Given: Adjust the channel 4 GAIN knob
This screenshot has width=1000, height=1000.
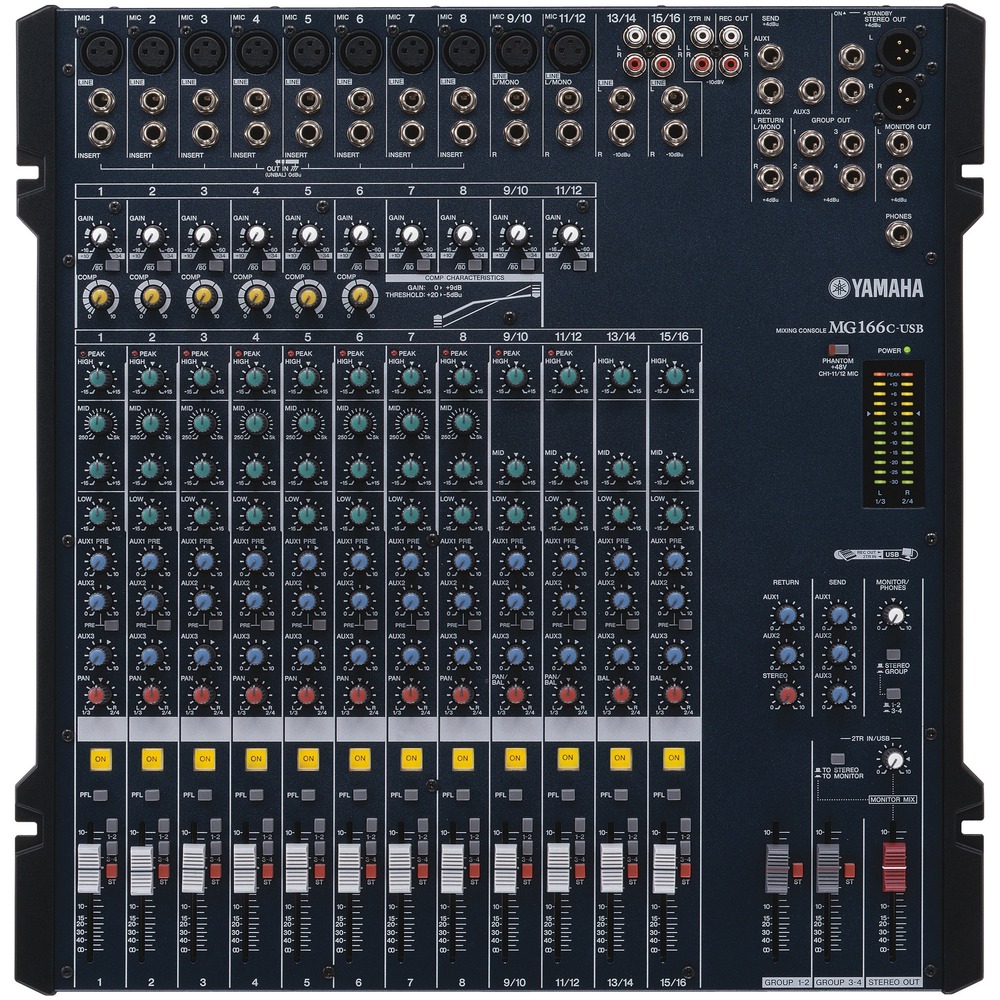Looking at the screenshot, I should pos(256,236).
